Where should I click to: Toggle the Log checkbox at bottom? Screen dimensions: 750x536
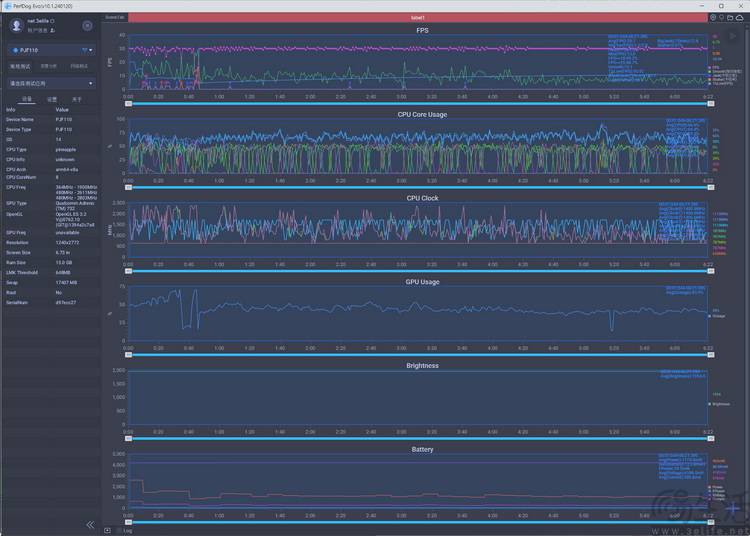pos(119,531)
